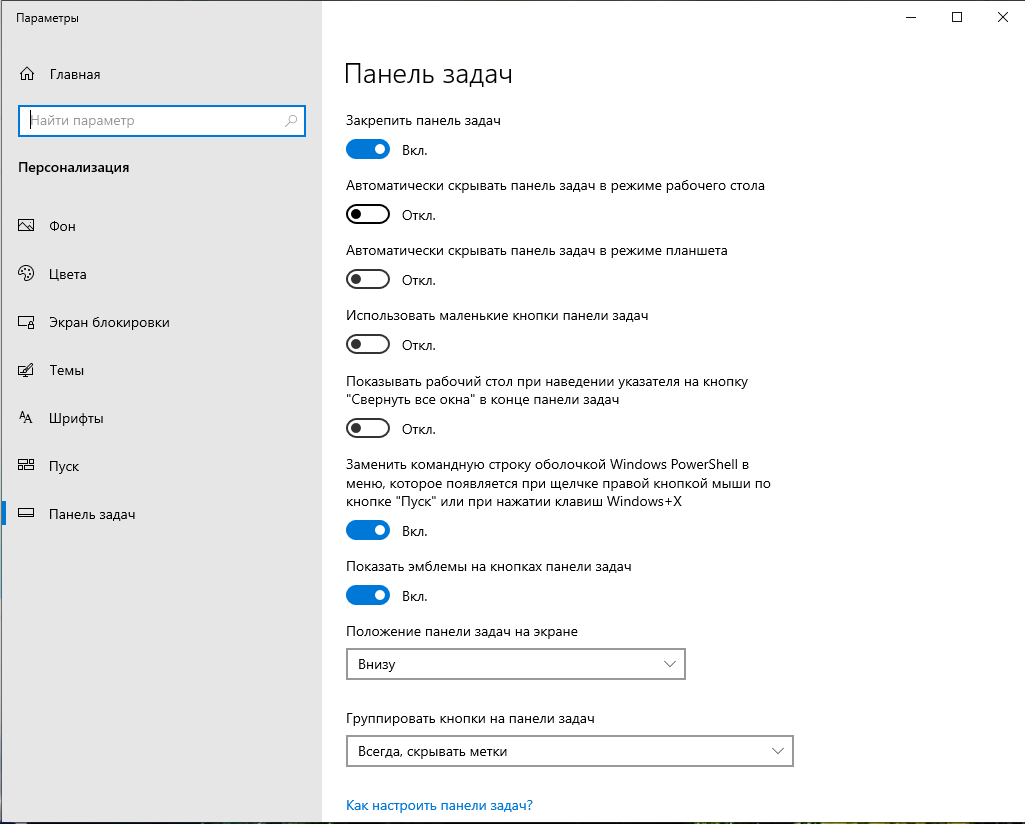Open the taskbar position dropdown Внизу
Viewport: 1025px width, 824px height.
click(516, 664)
